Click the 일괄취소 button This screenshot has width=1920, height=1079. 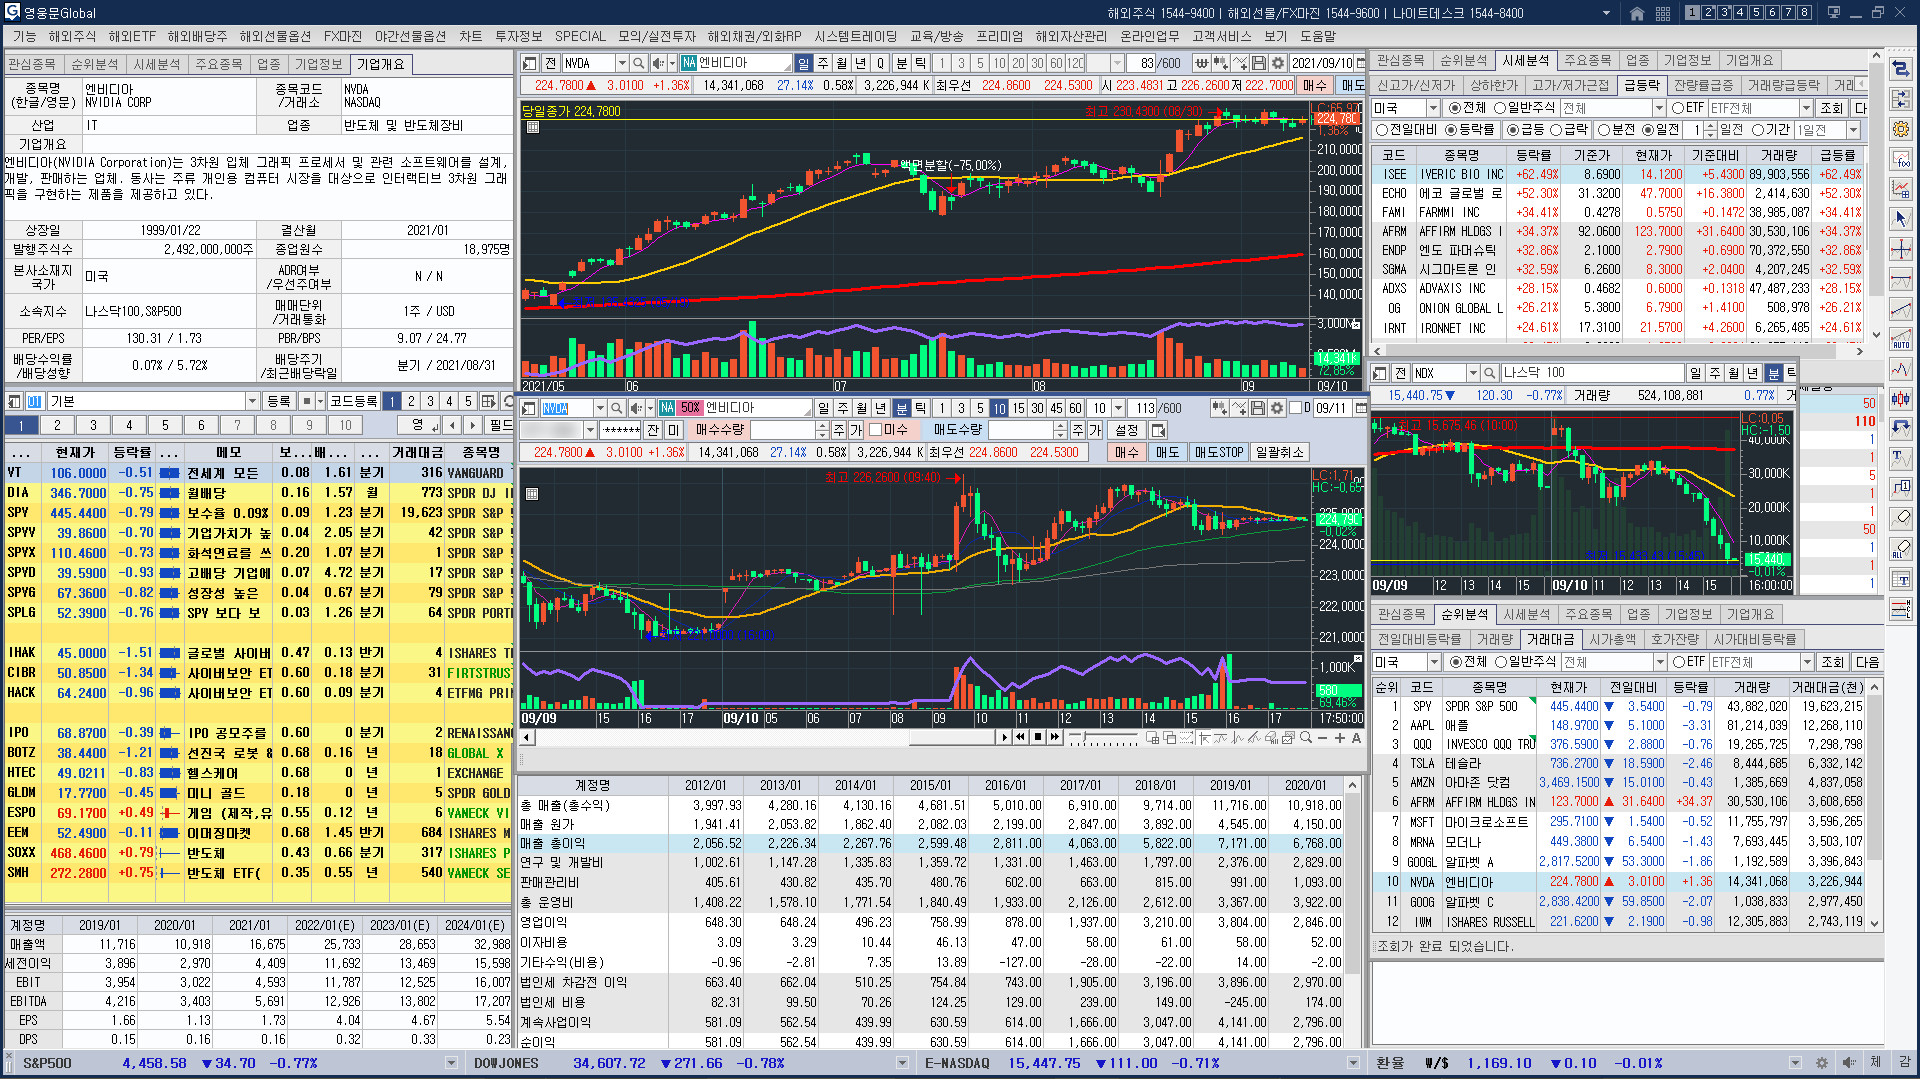(x=1280, y=452)
